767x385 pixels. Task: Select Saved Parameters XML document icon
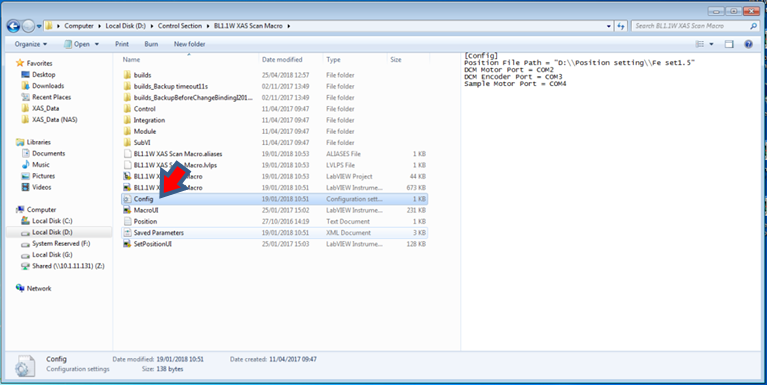tap(127, 232)
